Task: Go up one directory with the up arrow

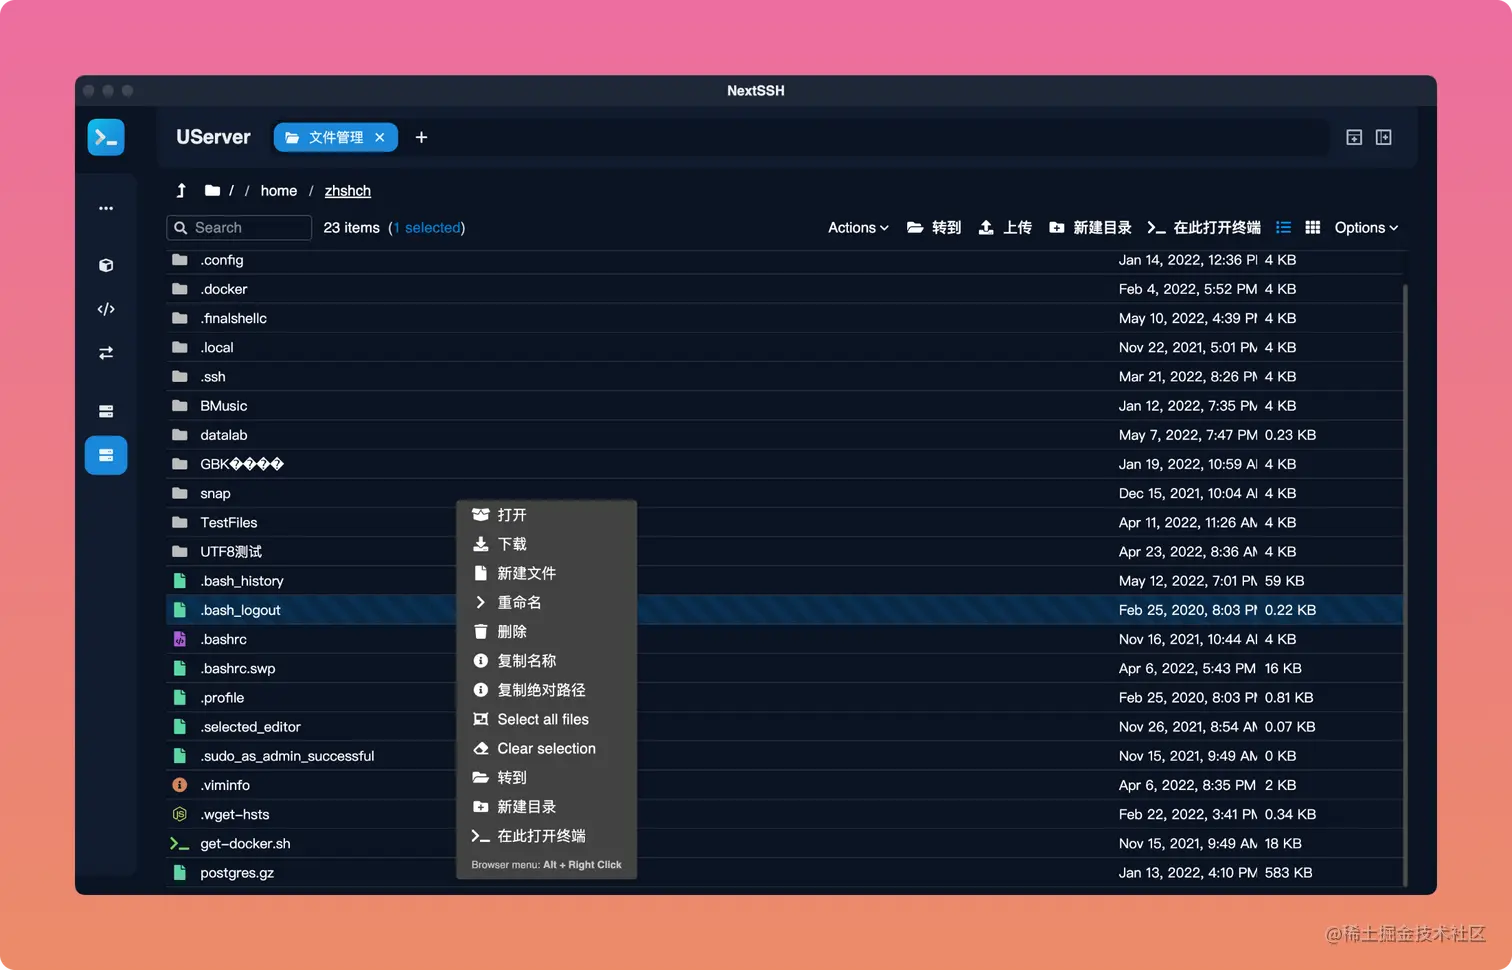Action: coord(181,190)
